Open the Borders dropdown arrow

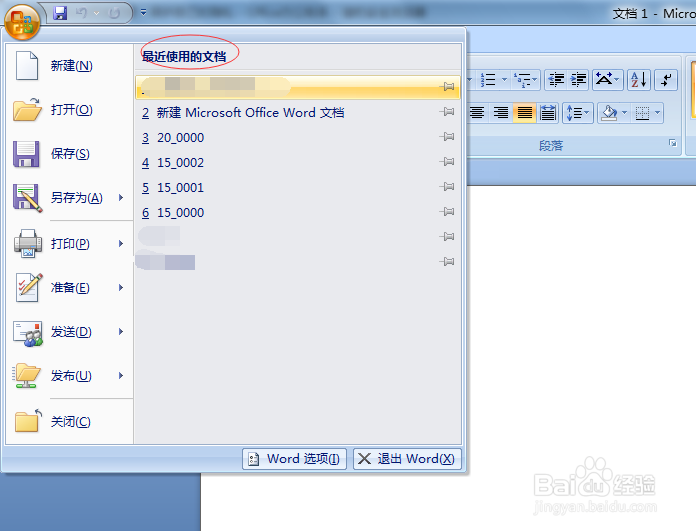tap(657, 113)
